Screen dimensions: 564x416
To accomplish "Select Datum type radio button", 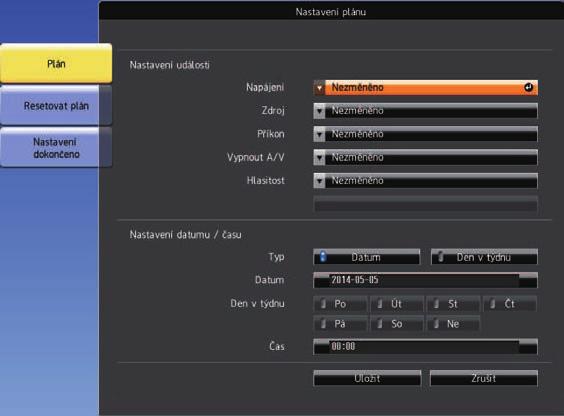I will (x=367, y=257).
